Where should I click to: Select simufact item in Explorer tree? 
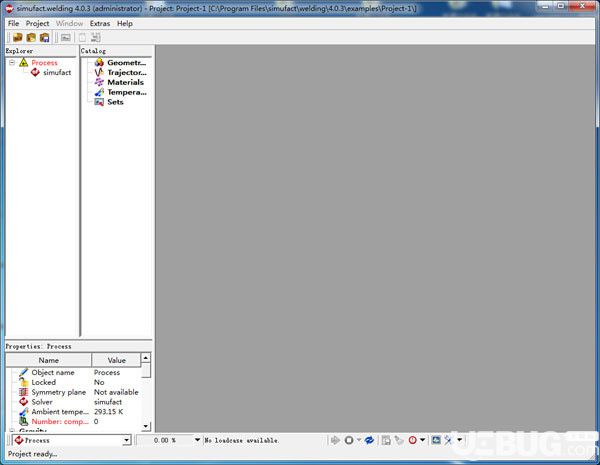click(x=57, y=72)
